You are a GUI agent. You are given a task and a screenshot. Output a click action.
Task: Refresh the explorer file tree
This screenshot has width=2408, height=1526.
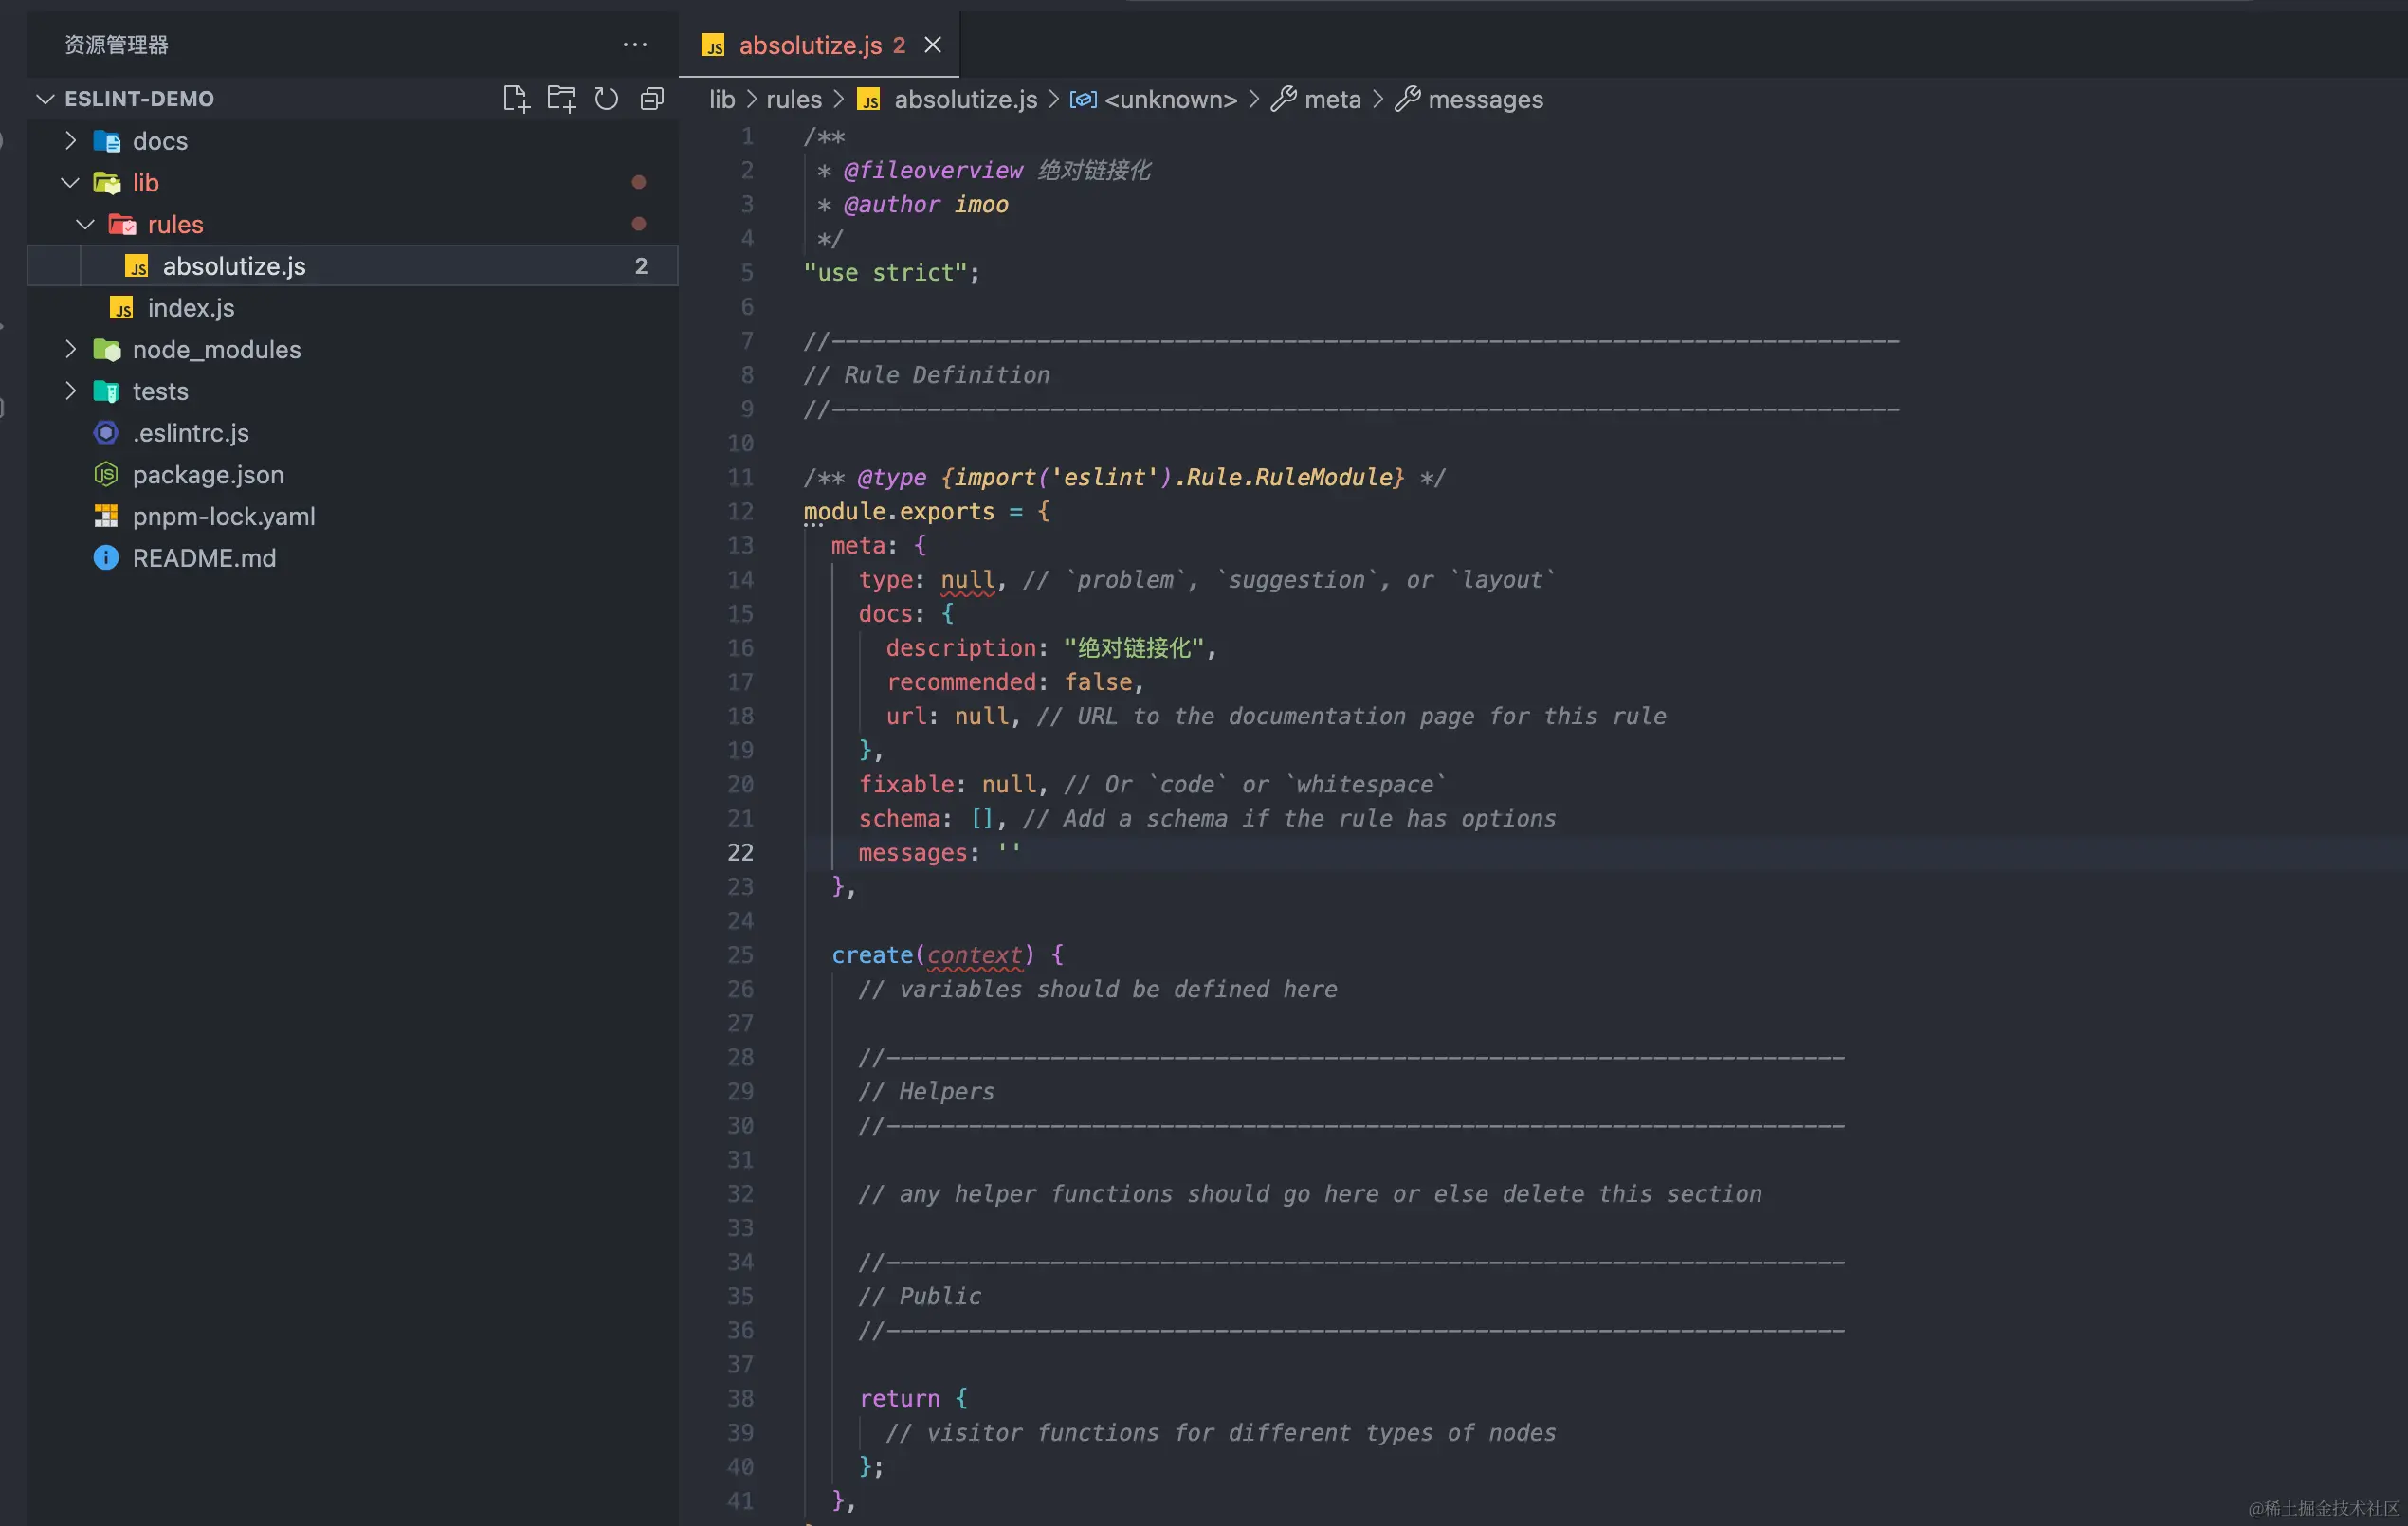pos(606,99)
